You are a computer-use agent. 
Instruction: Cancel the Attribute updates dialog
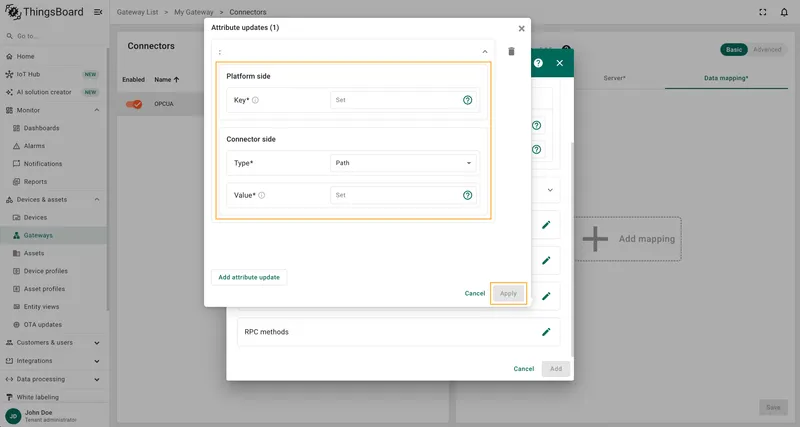[474, 293]
